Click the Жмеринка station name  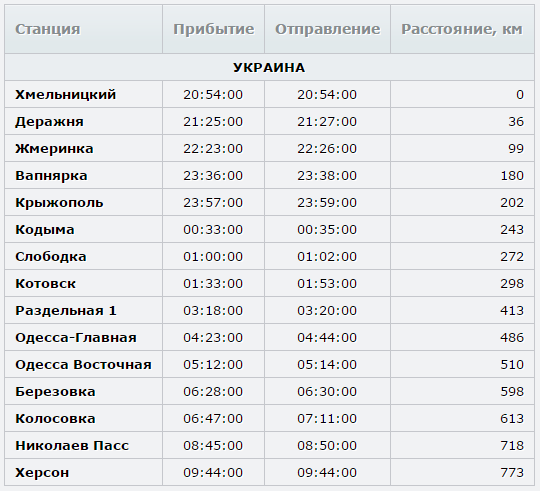click(54, 149)
